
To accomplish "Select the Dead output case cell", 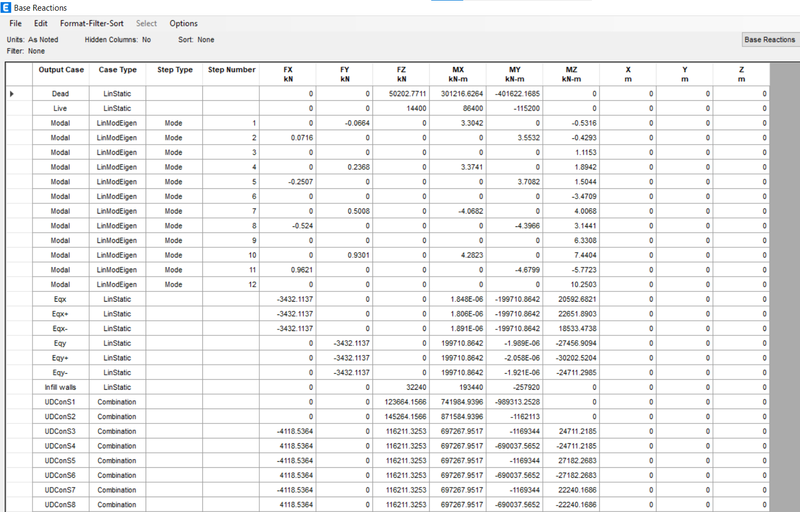I will [61, 94].
